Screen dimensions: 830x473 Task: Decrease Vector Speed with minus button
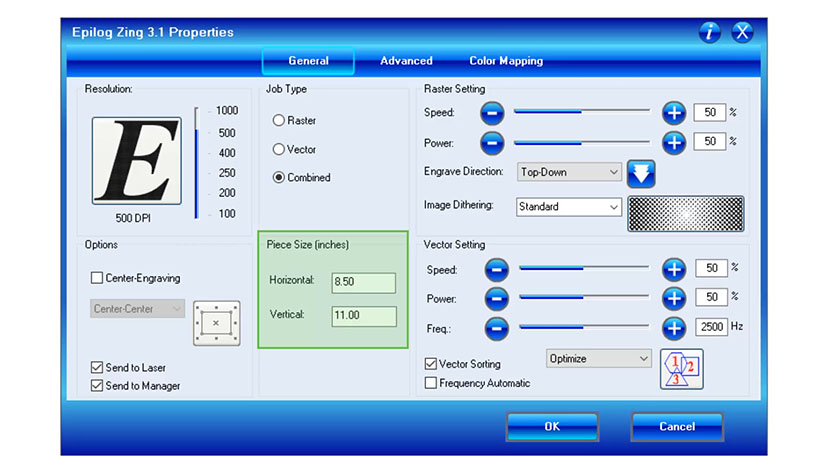[496, 269]
